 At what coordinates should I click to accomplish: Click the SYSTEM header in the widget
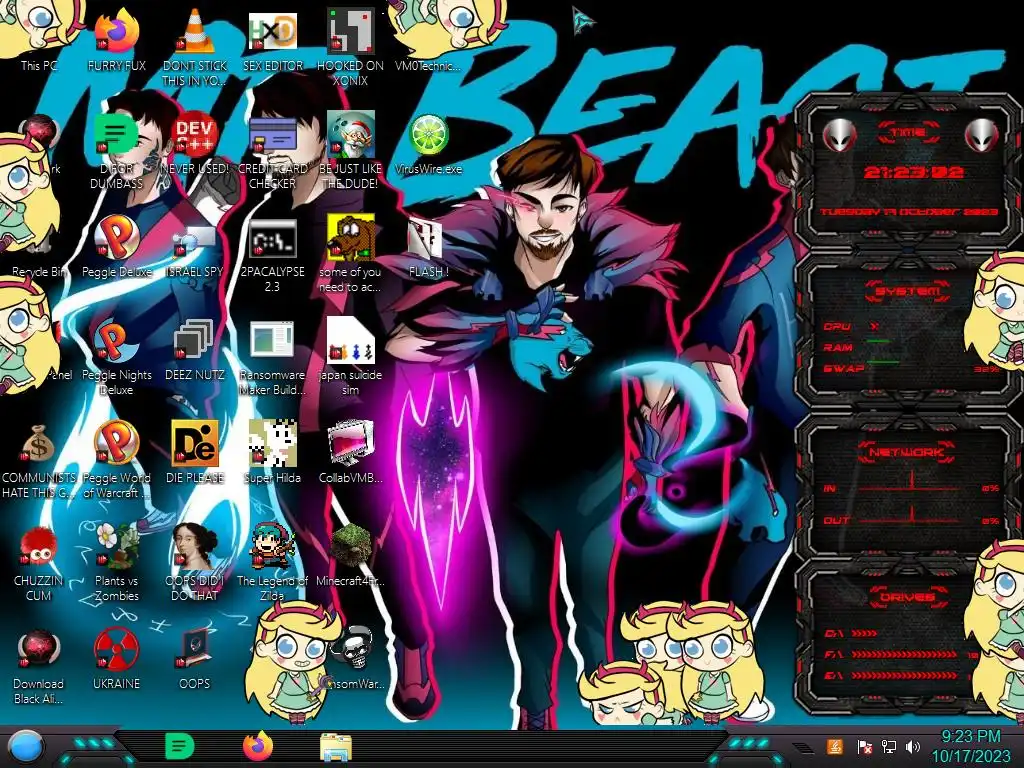907,291
